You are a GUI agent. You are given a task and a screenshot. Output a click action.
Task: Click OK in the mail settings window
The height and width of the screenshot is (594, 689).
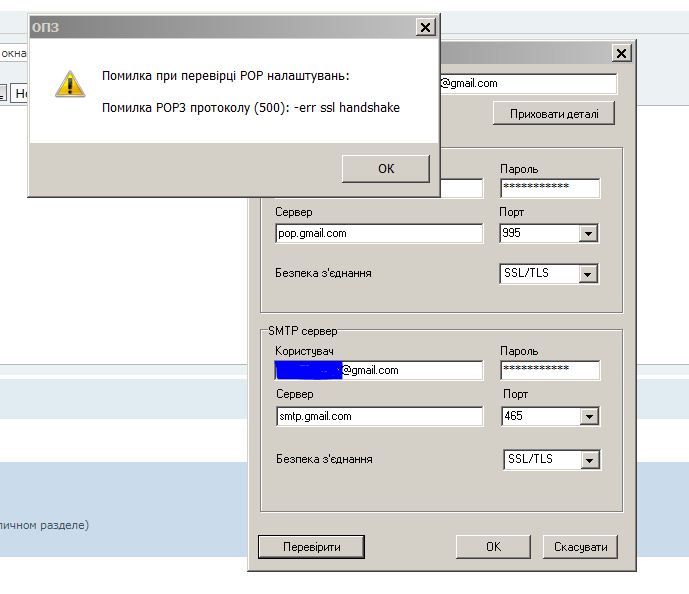pos(492,547)
